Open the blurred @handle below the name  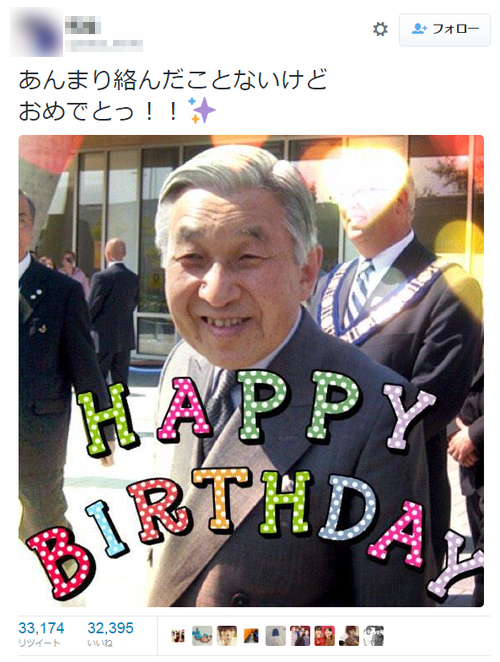coord(104,45)
